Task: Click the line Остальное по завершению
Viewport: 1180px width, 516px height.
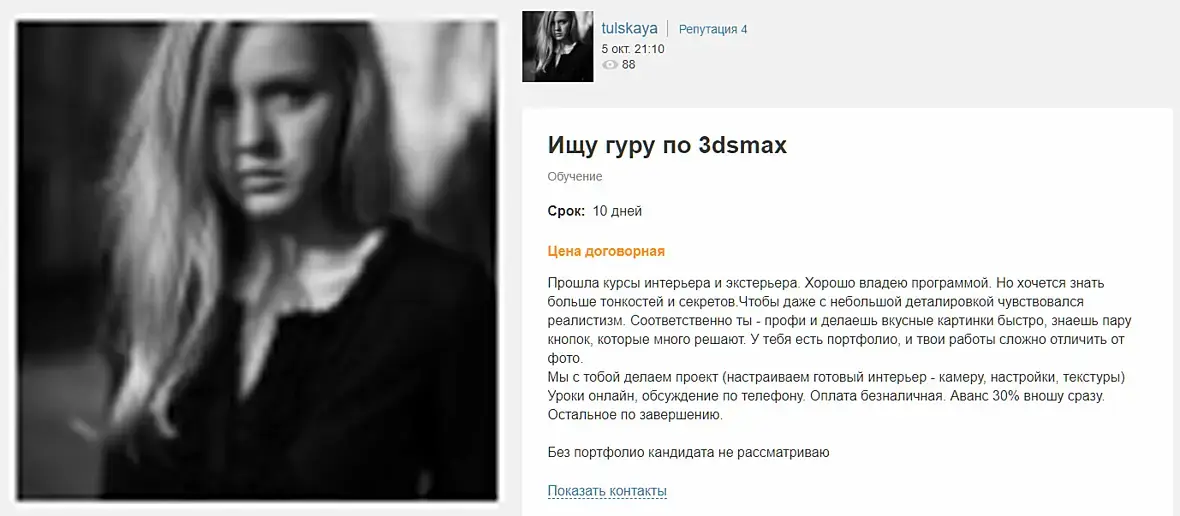Action: 635,414
